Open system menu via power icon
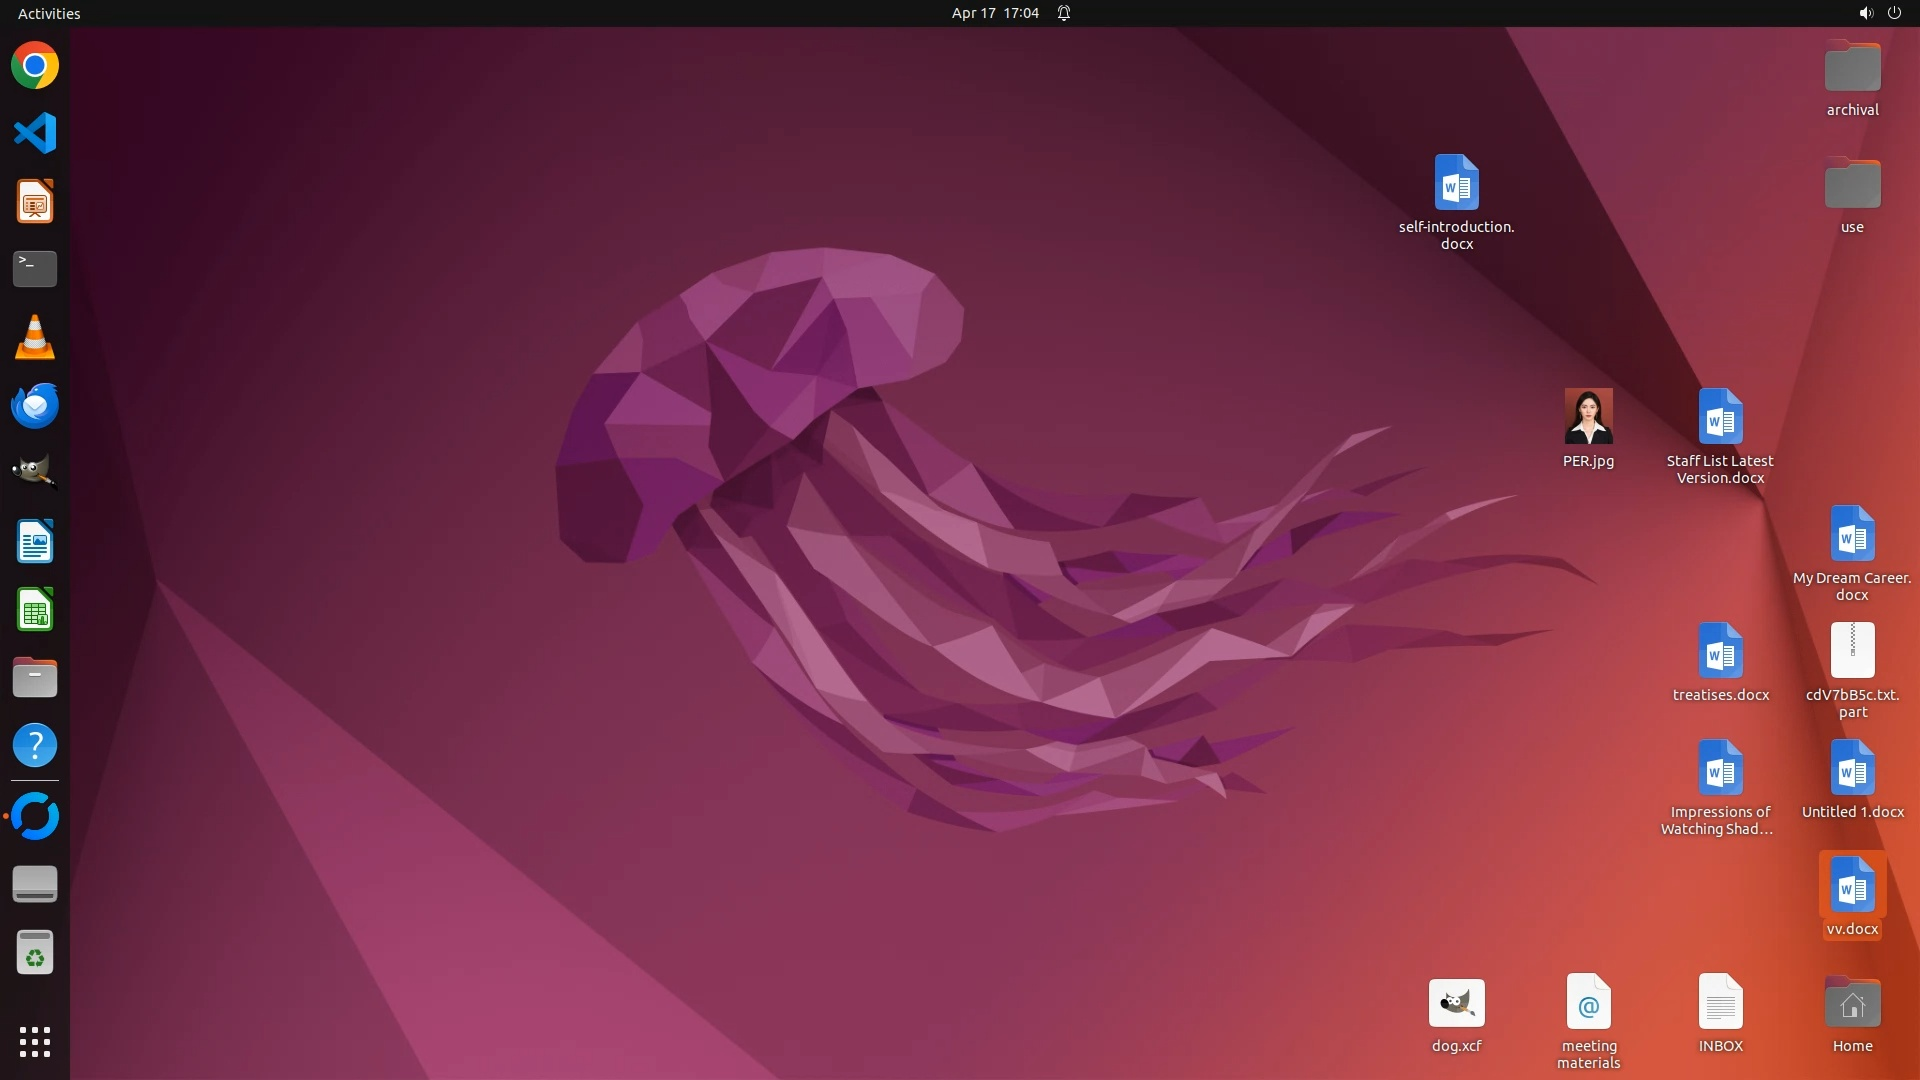 point(1894,13)
